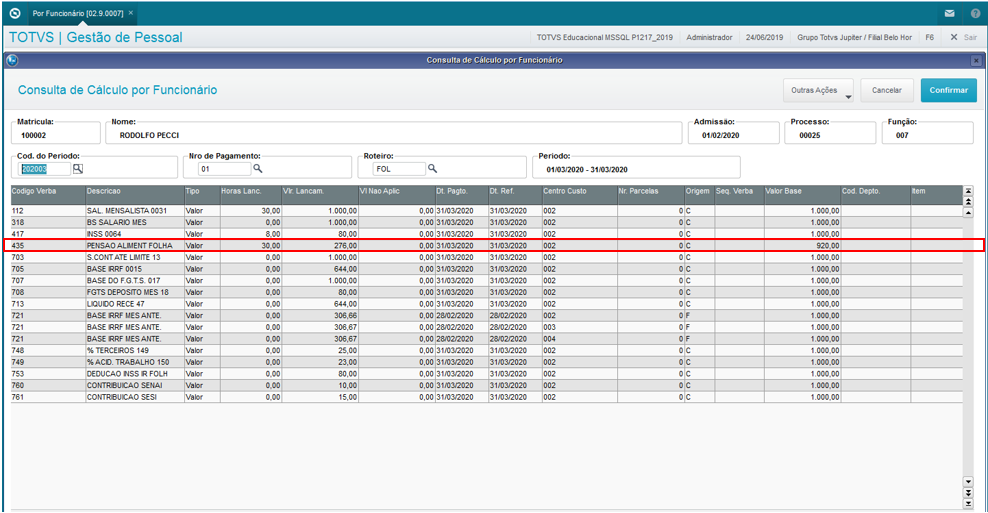Select row PENSAO ALIMENT FOLHA
This screenshot has height=513, width=988.
[486, 246]
